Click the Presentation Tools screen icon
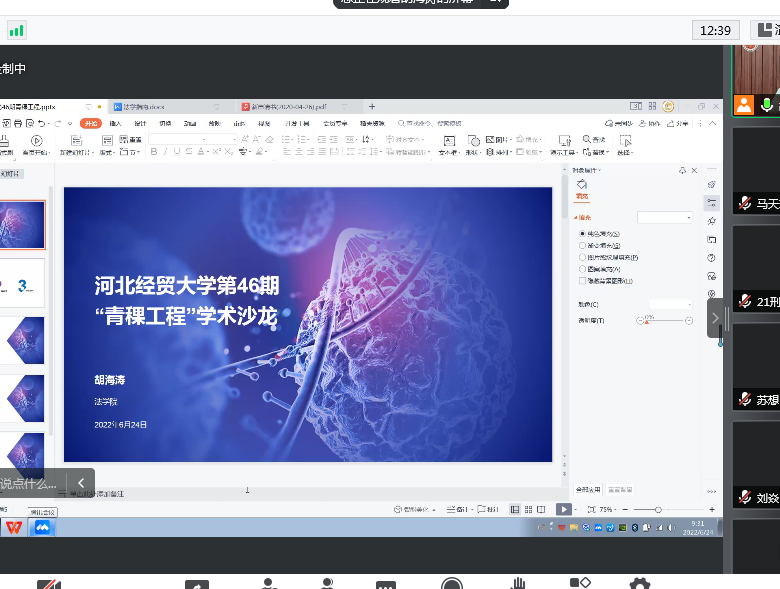 click(565, 141)
